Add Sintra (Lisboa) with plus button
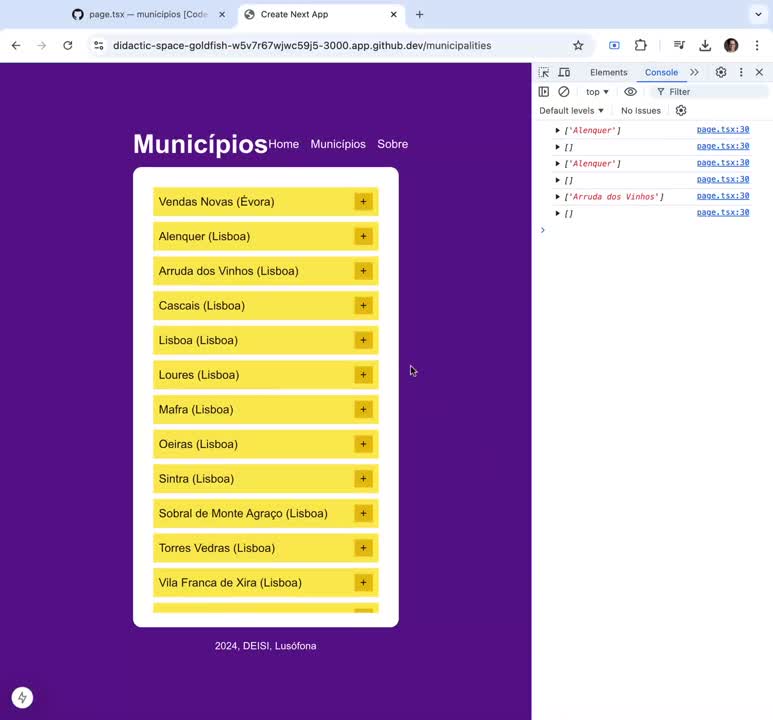Viewport: 773px width, 720px height. click(x=363, y=479)
